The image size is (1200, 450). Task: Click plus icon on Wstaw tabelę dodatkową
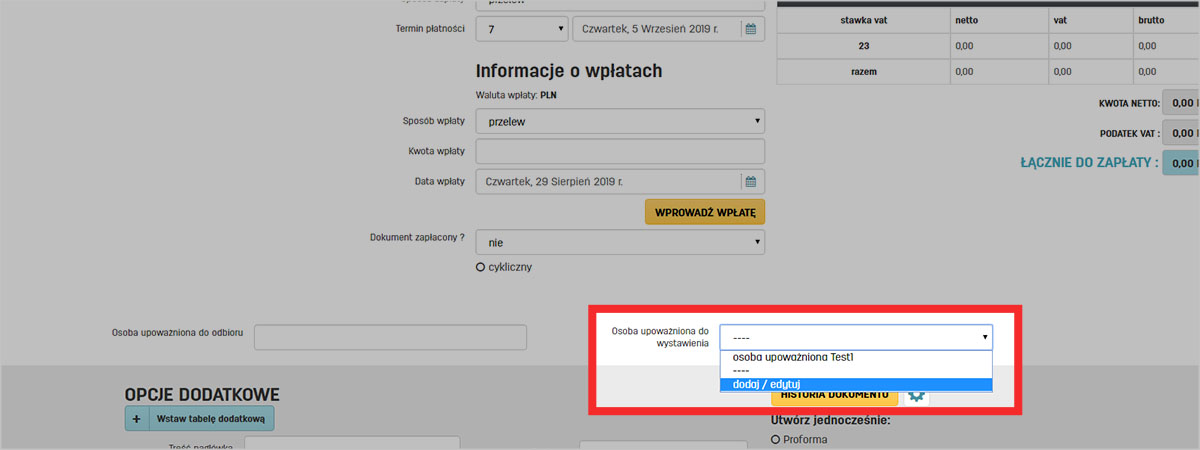click(136, 418)
